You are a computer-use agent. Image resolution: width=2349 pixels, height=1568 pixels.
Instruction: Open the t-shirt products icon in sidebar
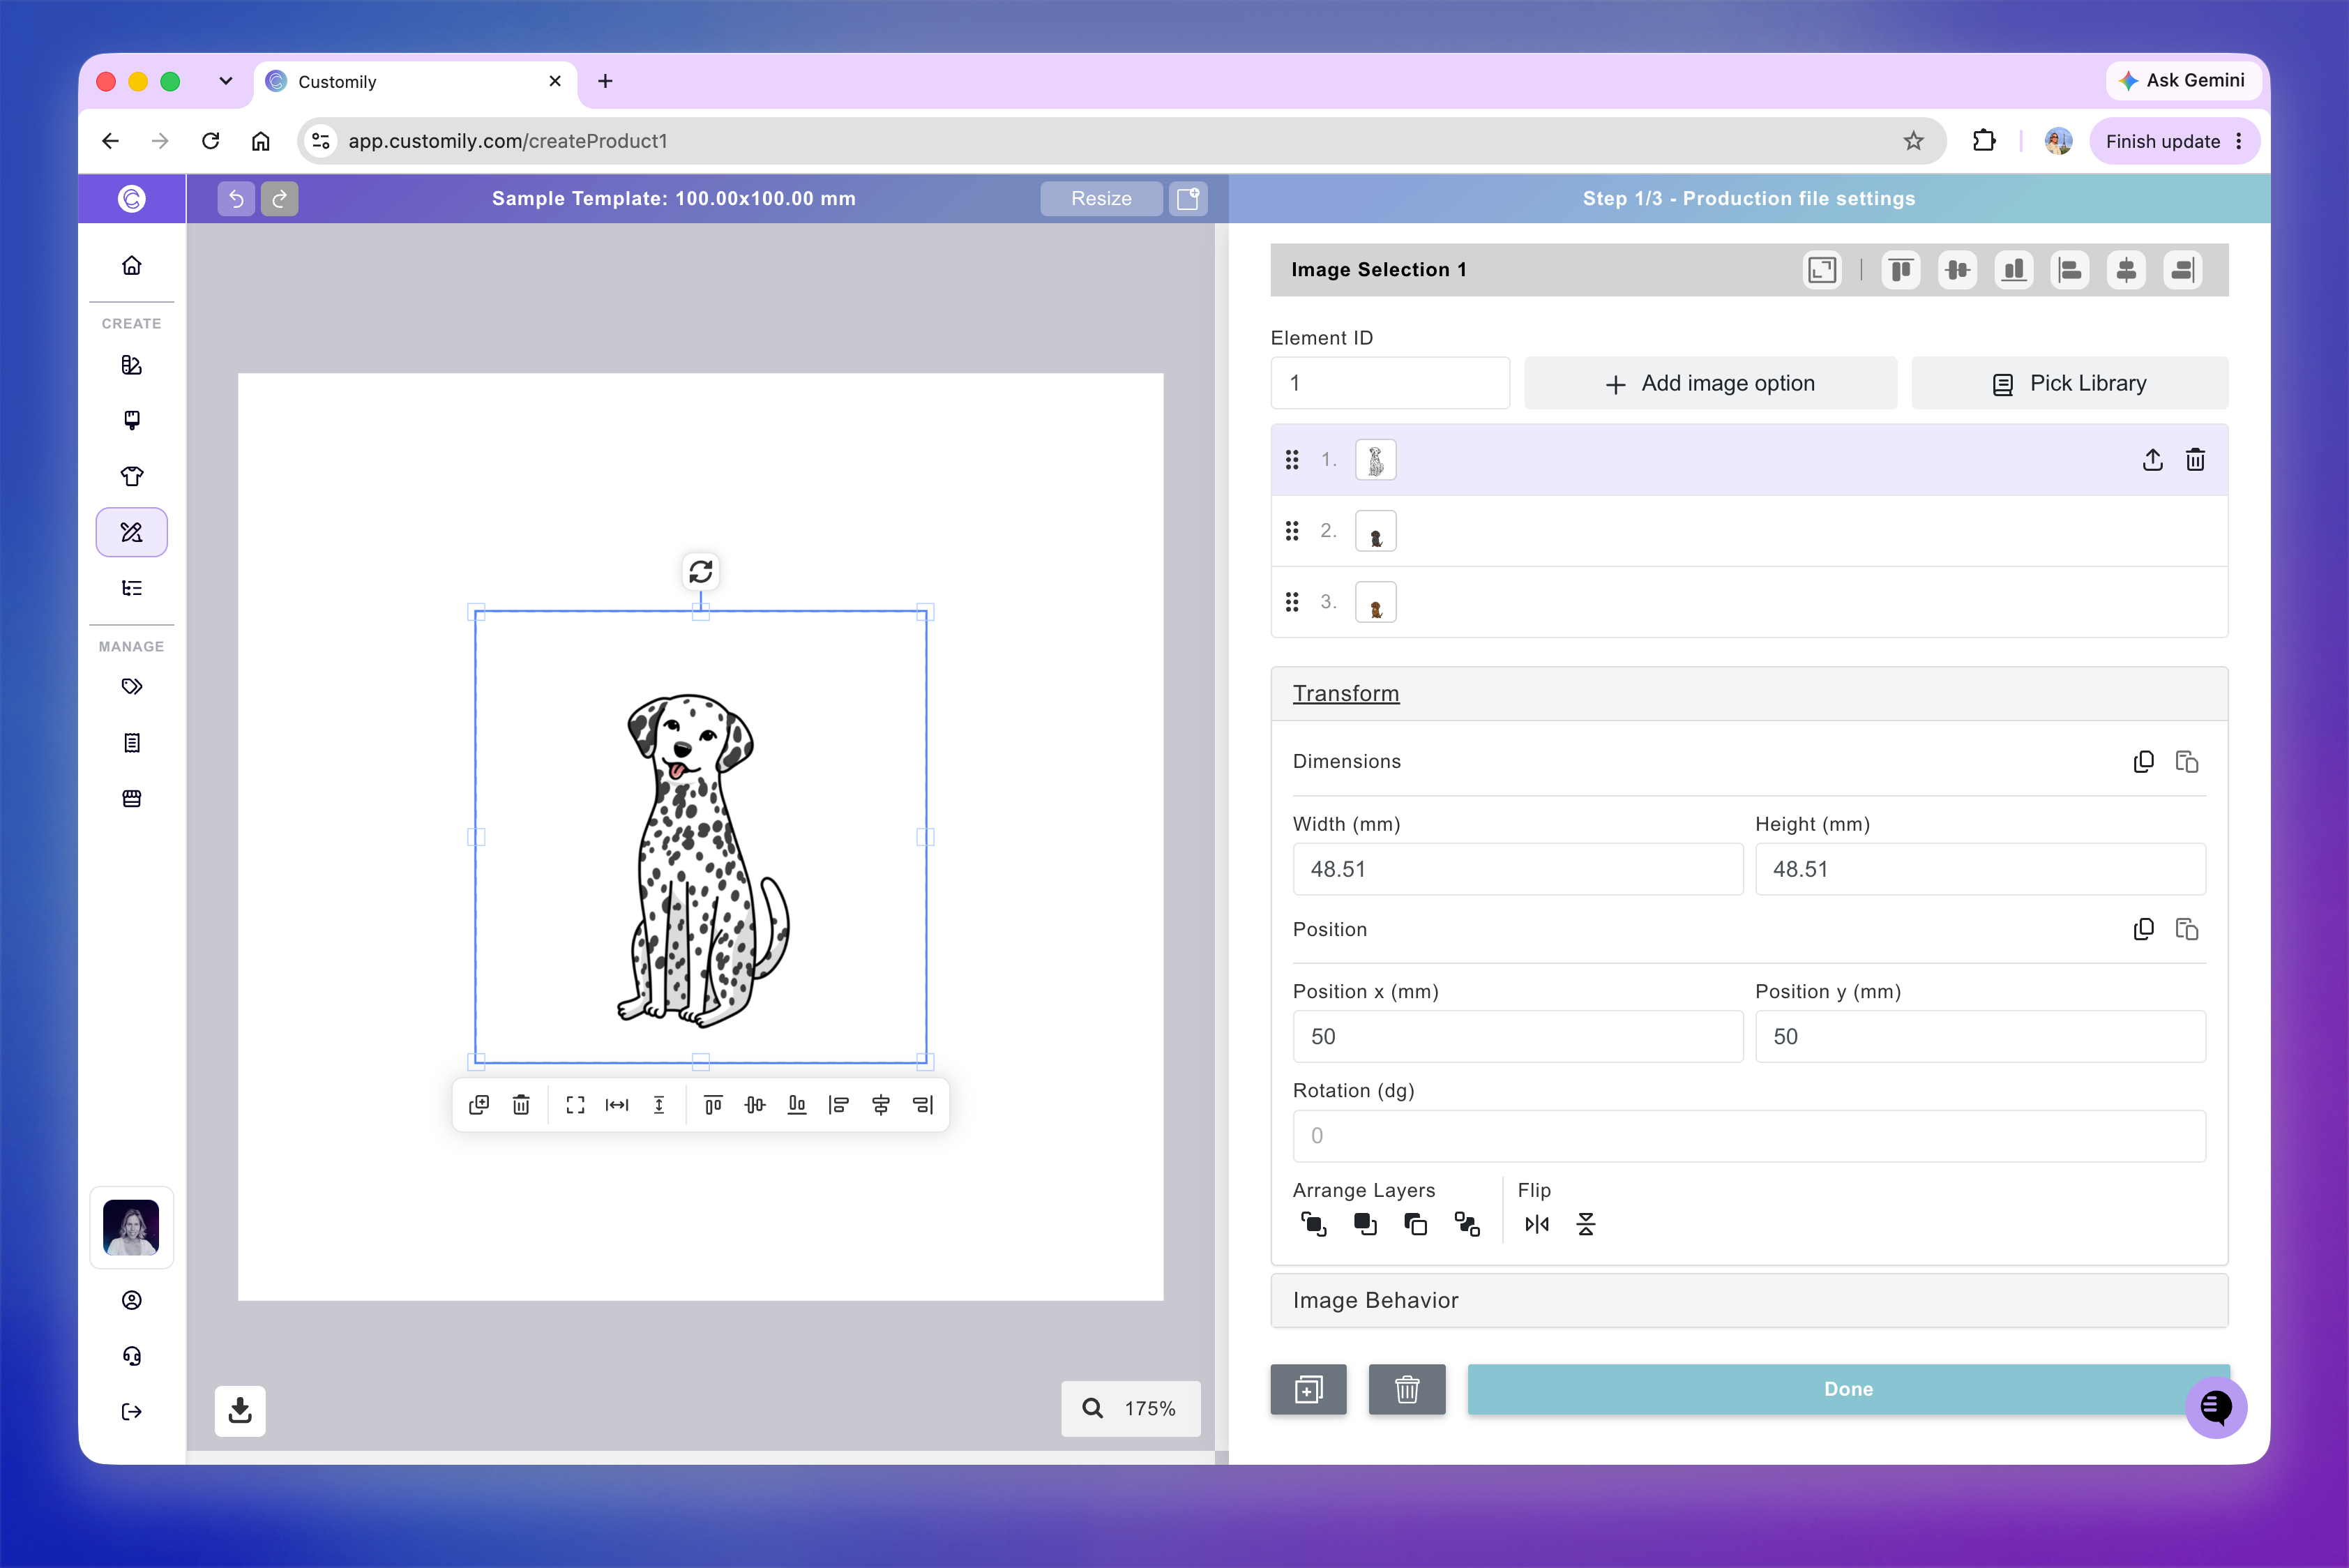[x=132, y=476]
